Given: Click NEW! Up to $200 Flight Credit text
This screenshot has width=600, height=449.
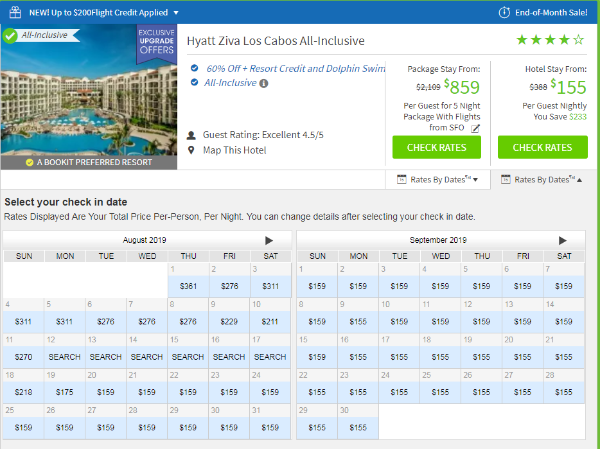Looking at the screenshot, I should pyautogui.click(x=98, y=13).
